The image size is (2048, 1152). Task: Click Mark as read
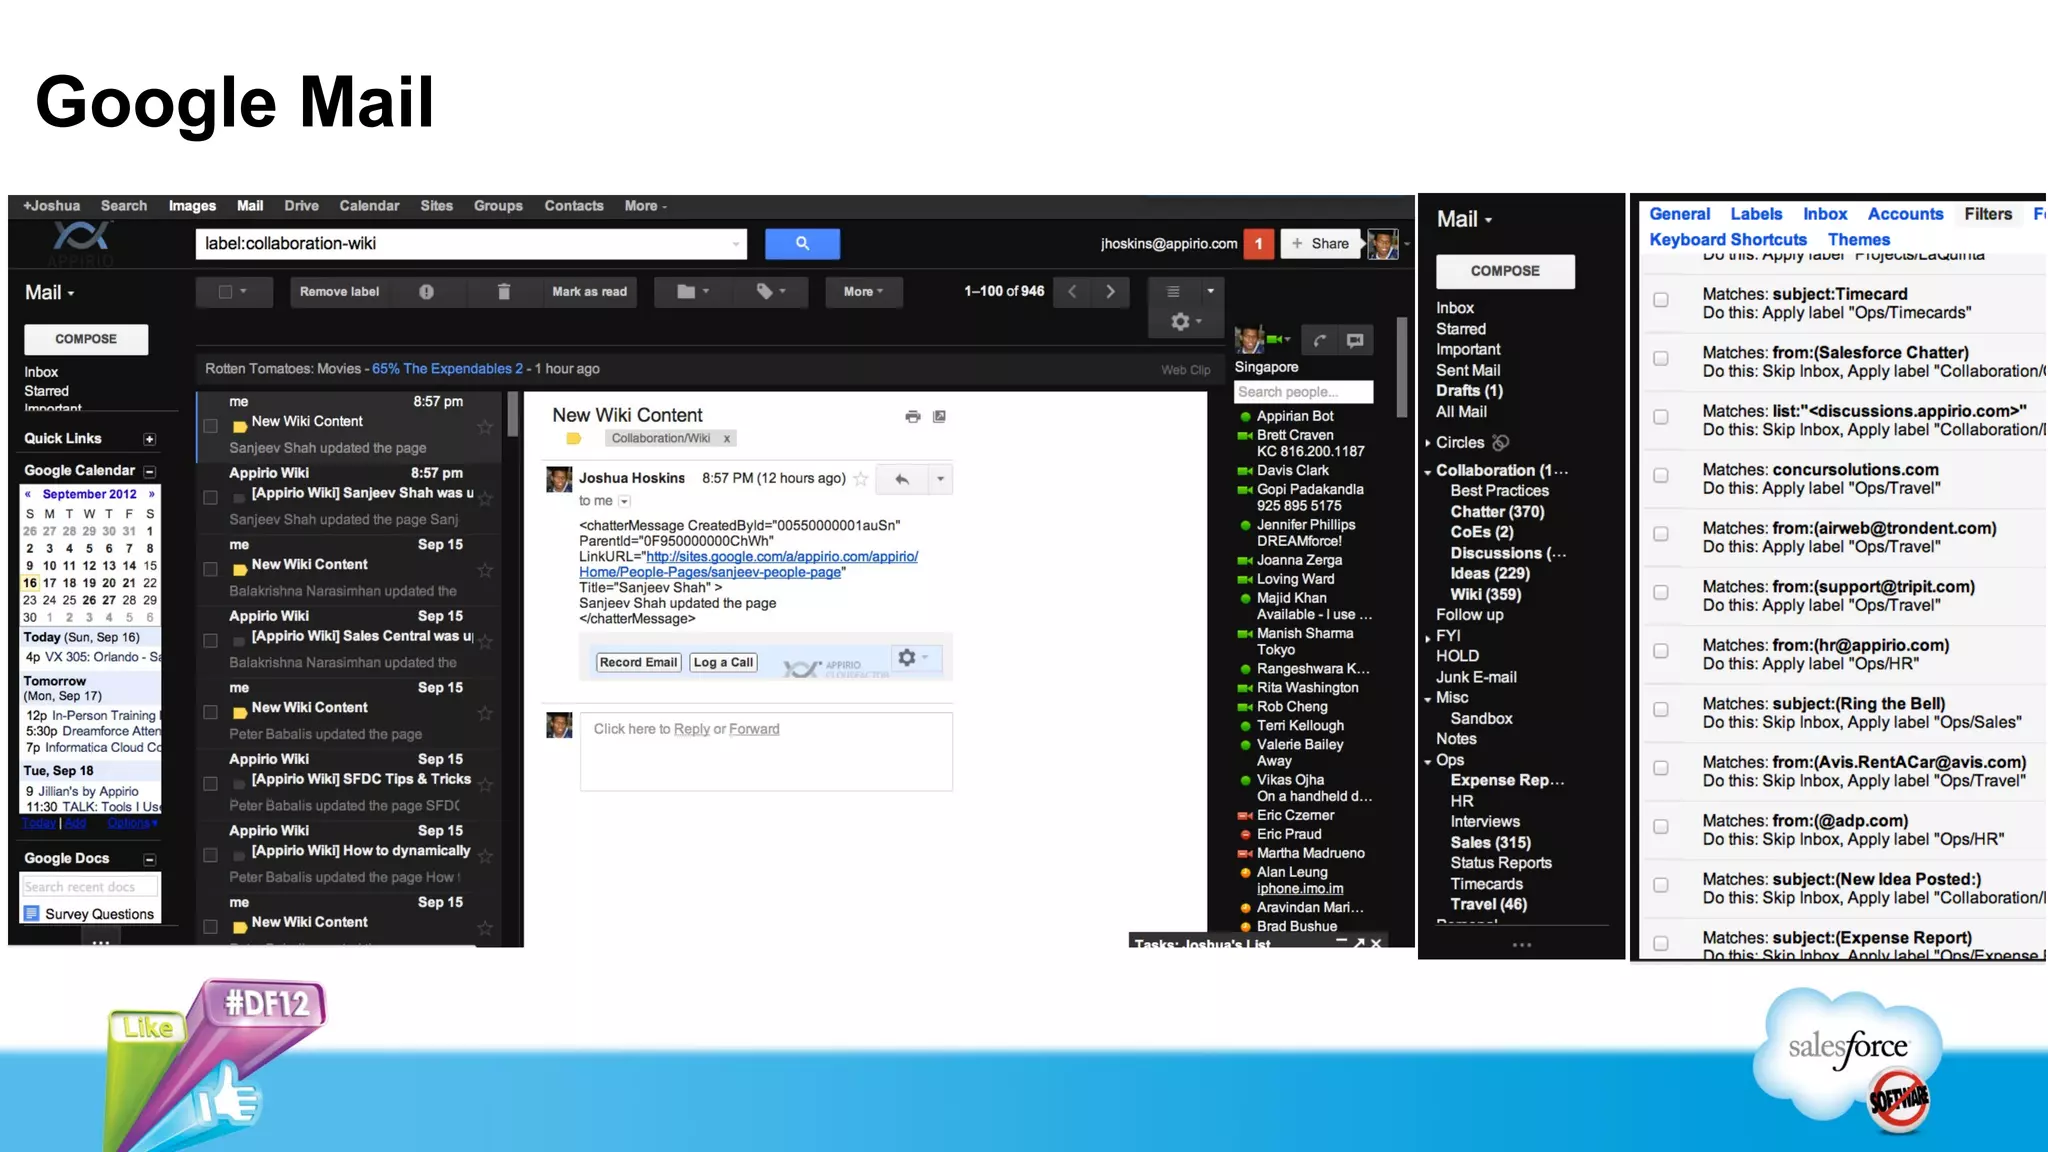(589, 292)
